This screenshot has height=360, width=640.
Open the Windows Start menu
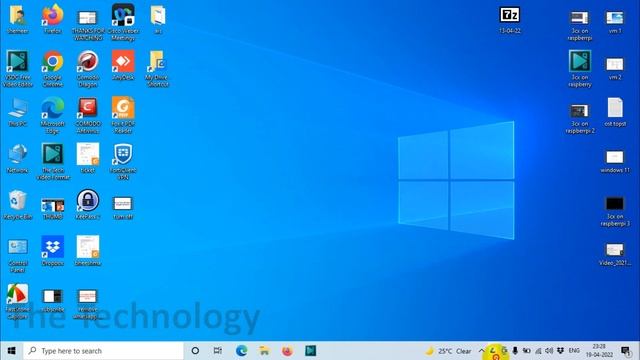click(11, 351)
